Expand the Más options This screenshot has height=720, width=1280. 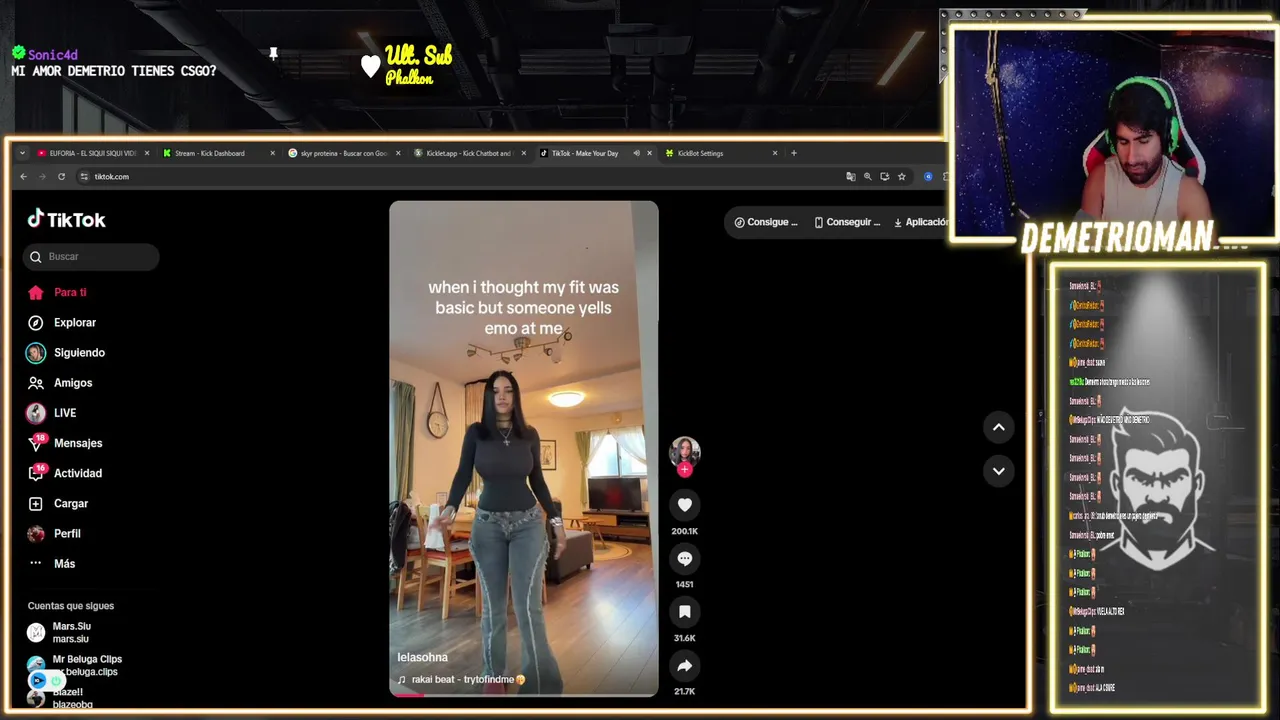[x=64, y=563]
